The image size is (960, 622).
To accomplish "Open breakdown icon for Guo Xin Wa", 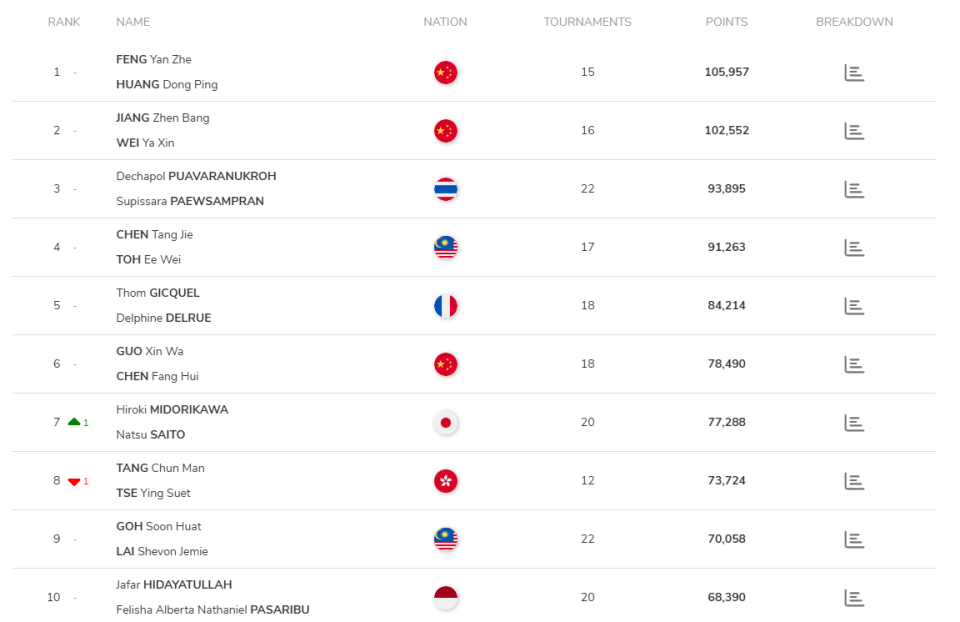I will point(854,364).
